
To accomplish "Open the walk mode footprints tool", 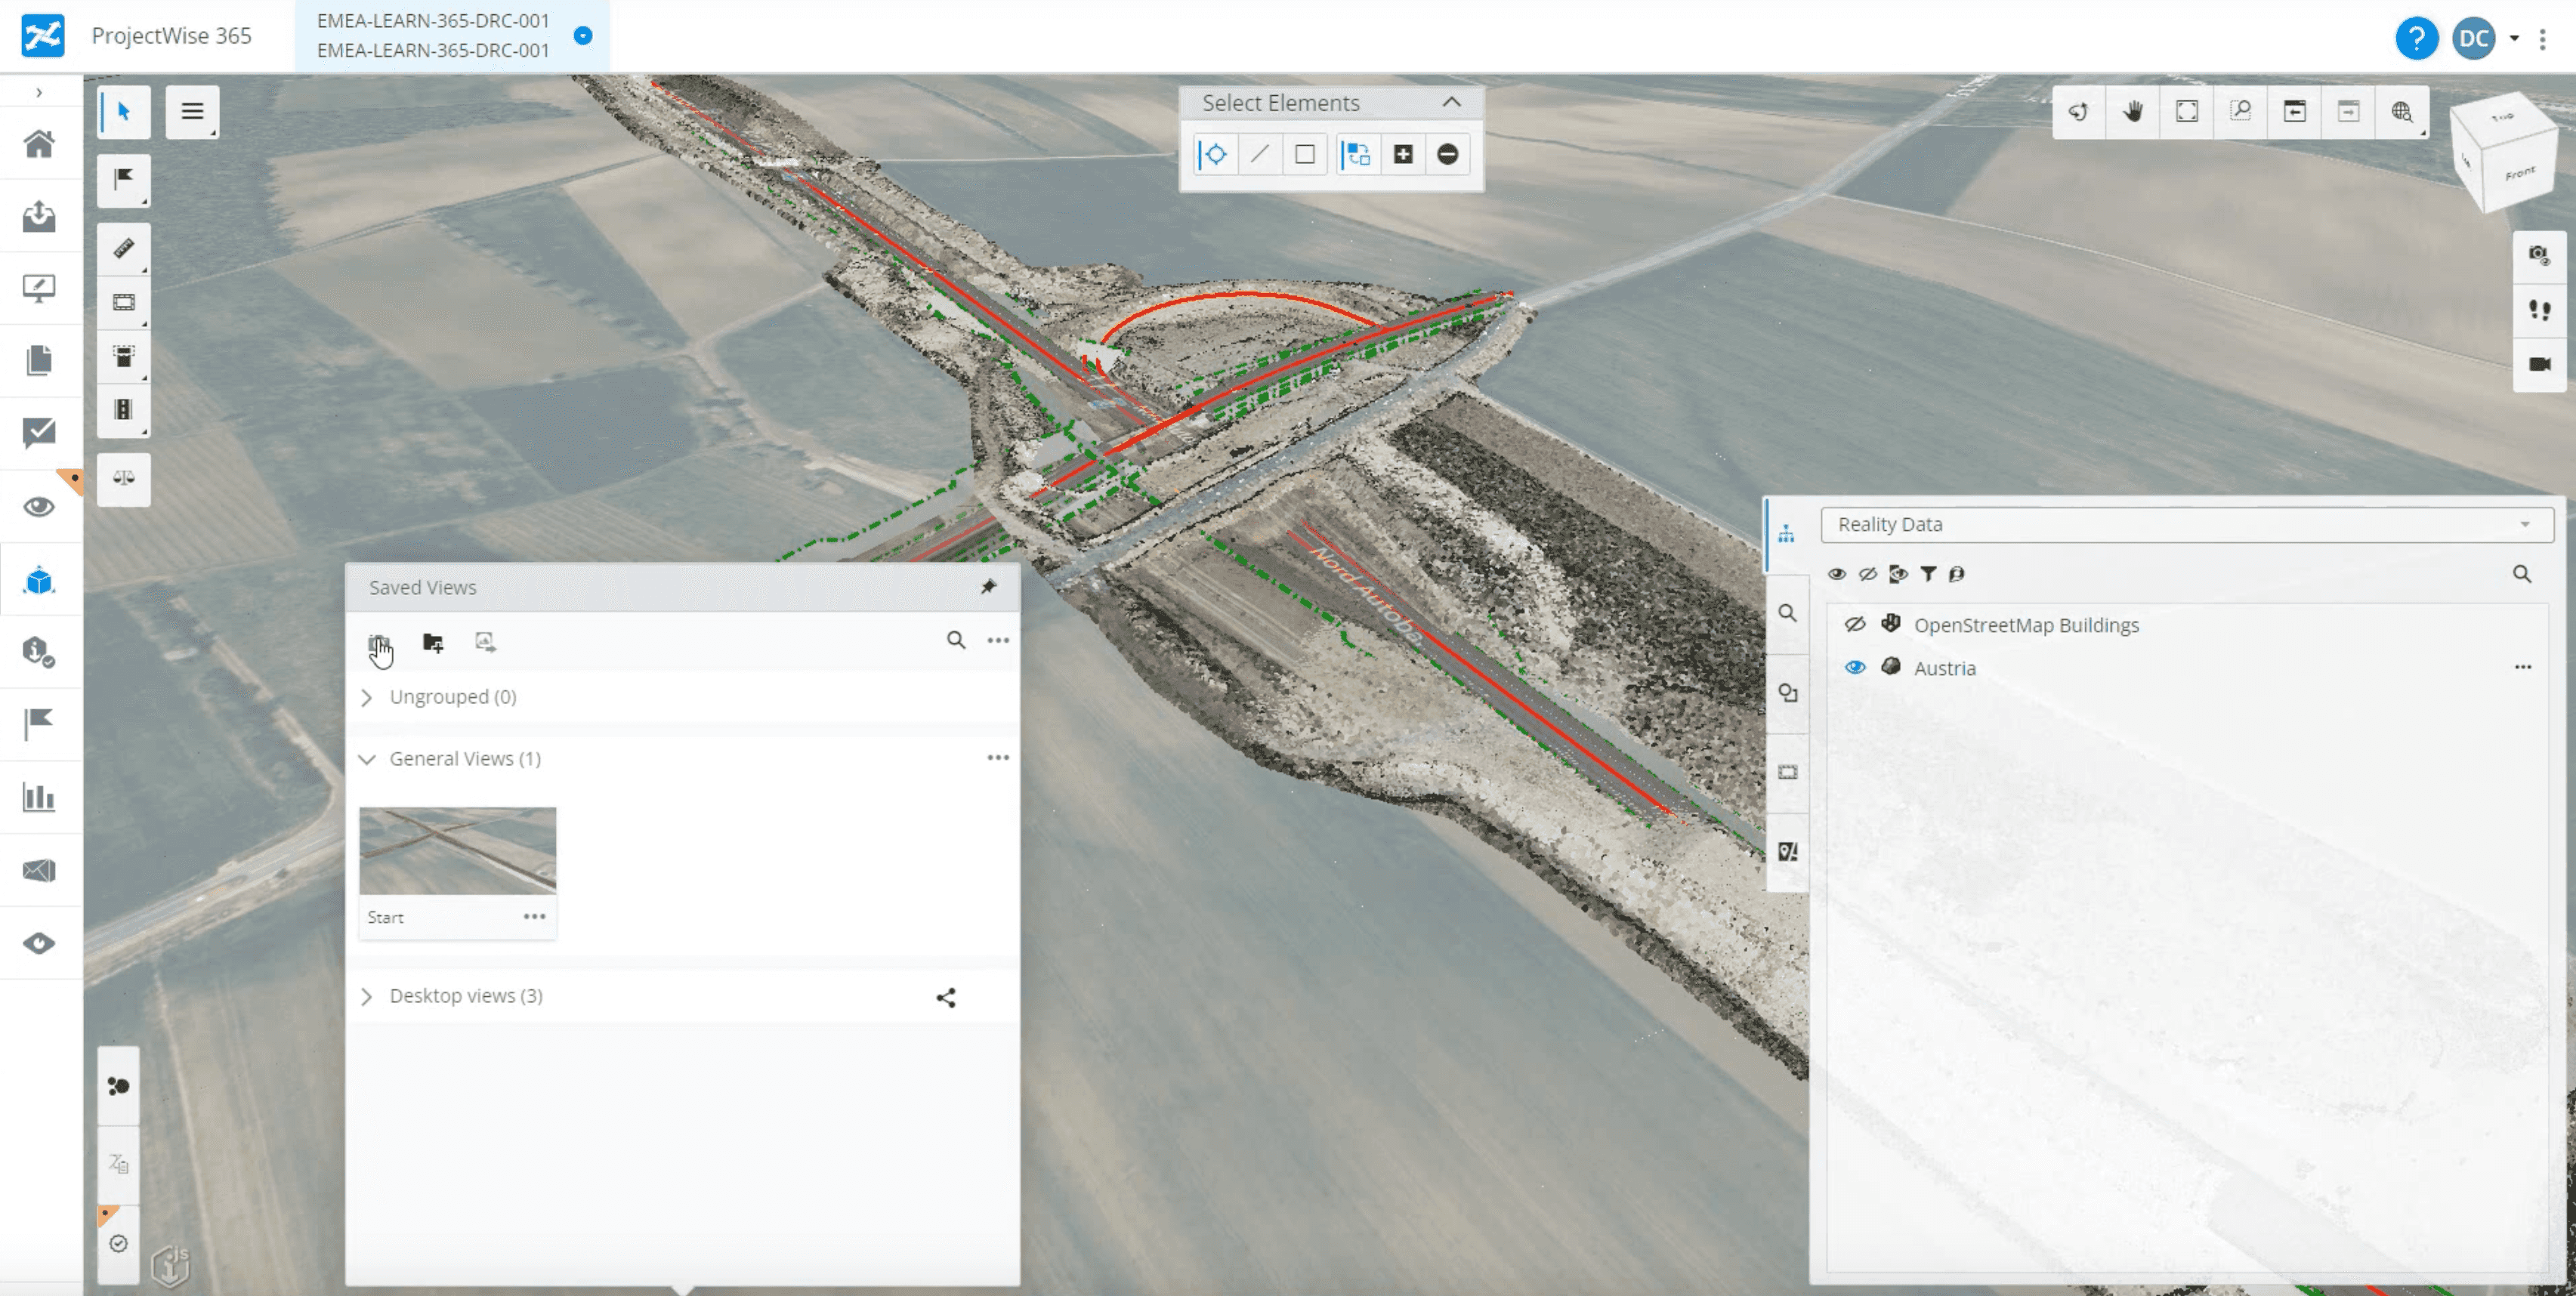I will (2538, 310).
